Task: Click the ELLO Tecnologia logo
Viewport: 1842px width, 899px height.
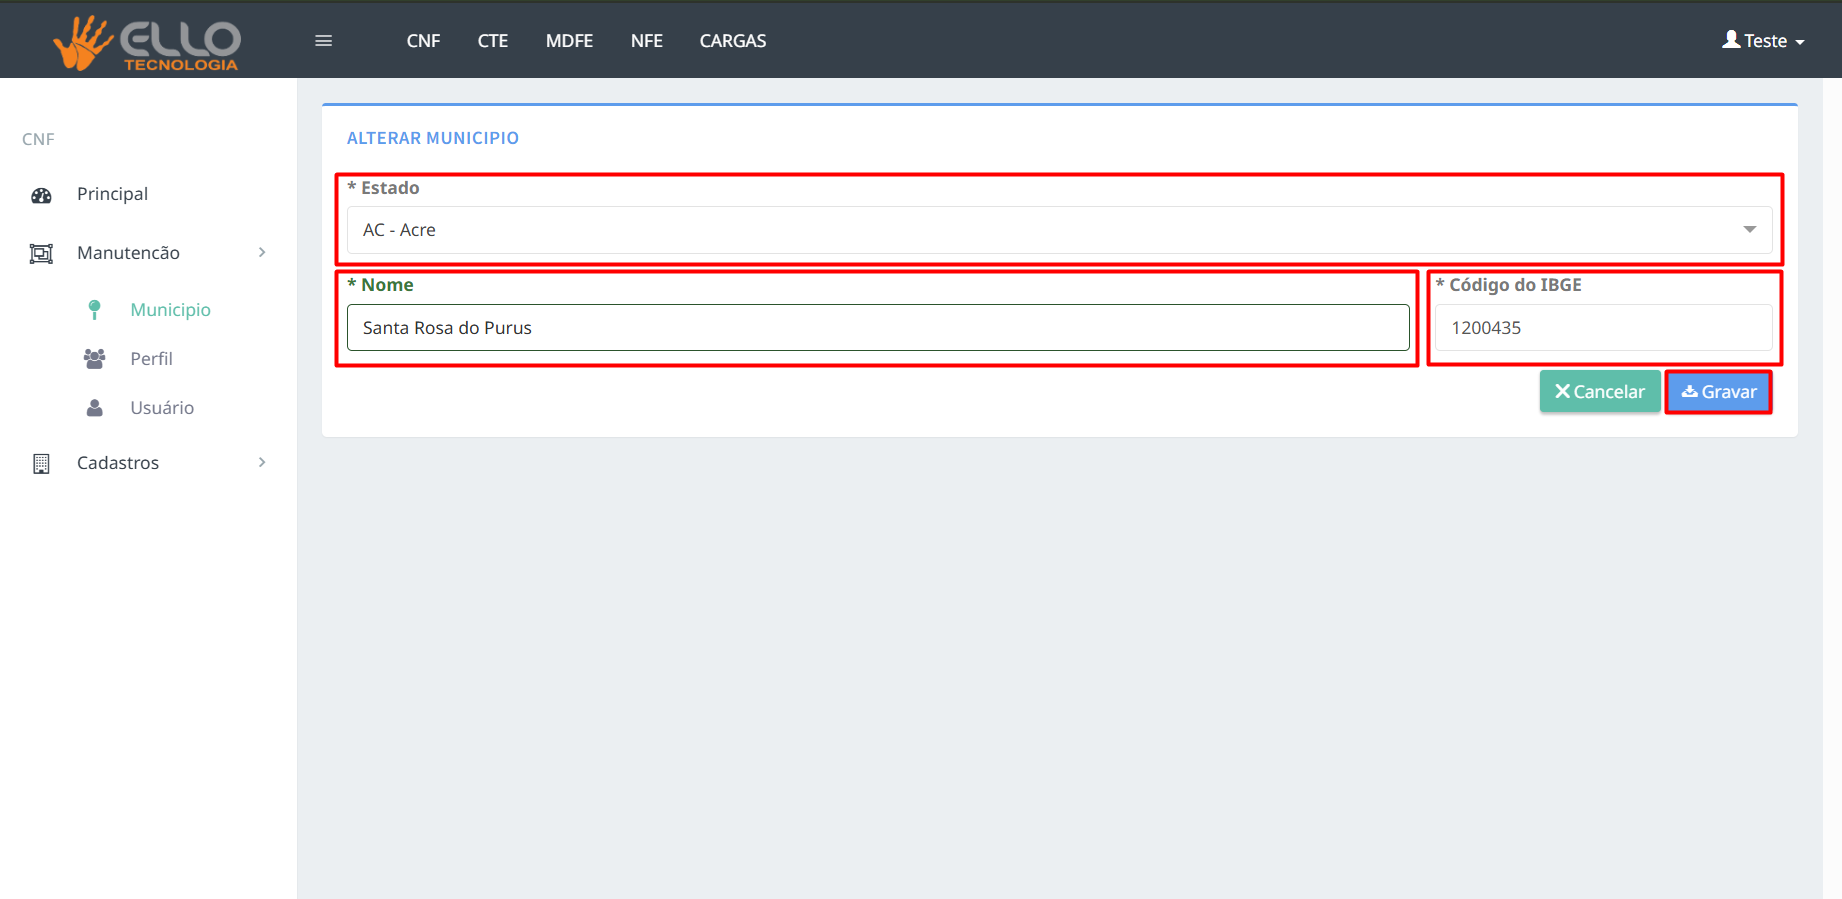Action: (147, 42)
